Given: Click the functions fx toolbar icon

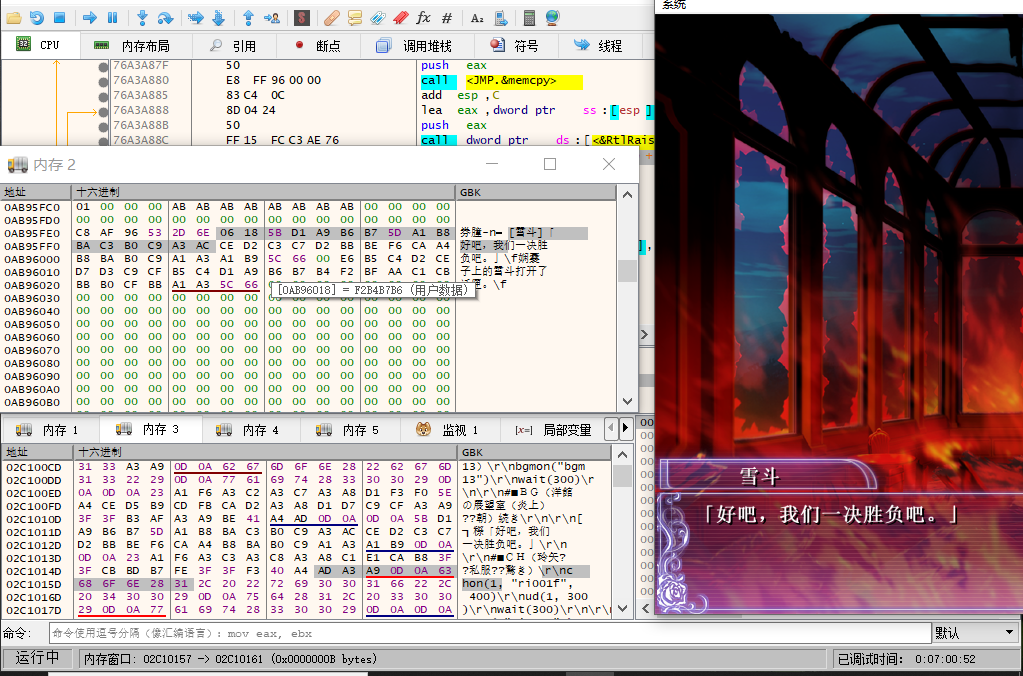Looking at the screenshot, I should [423, 17].
